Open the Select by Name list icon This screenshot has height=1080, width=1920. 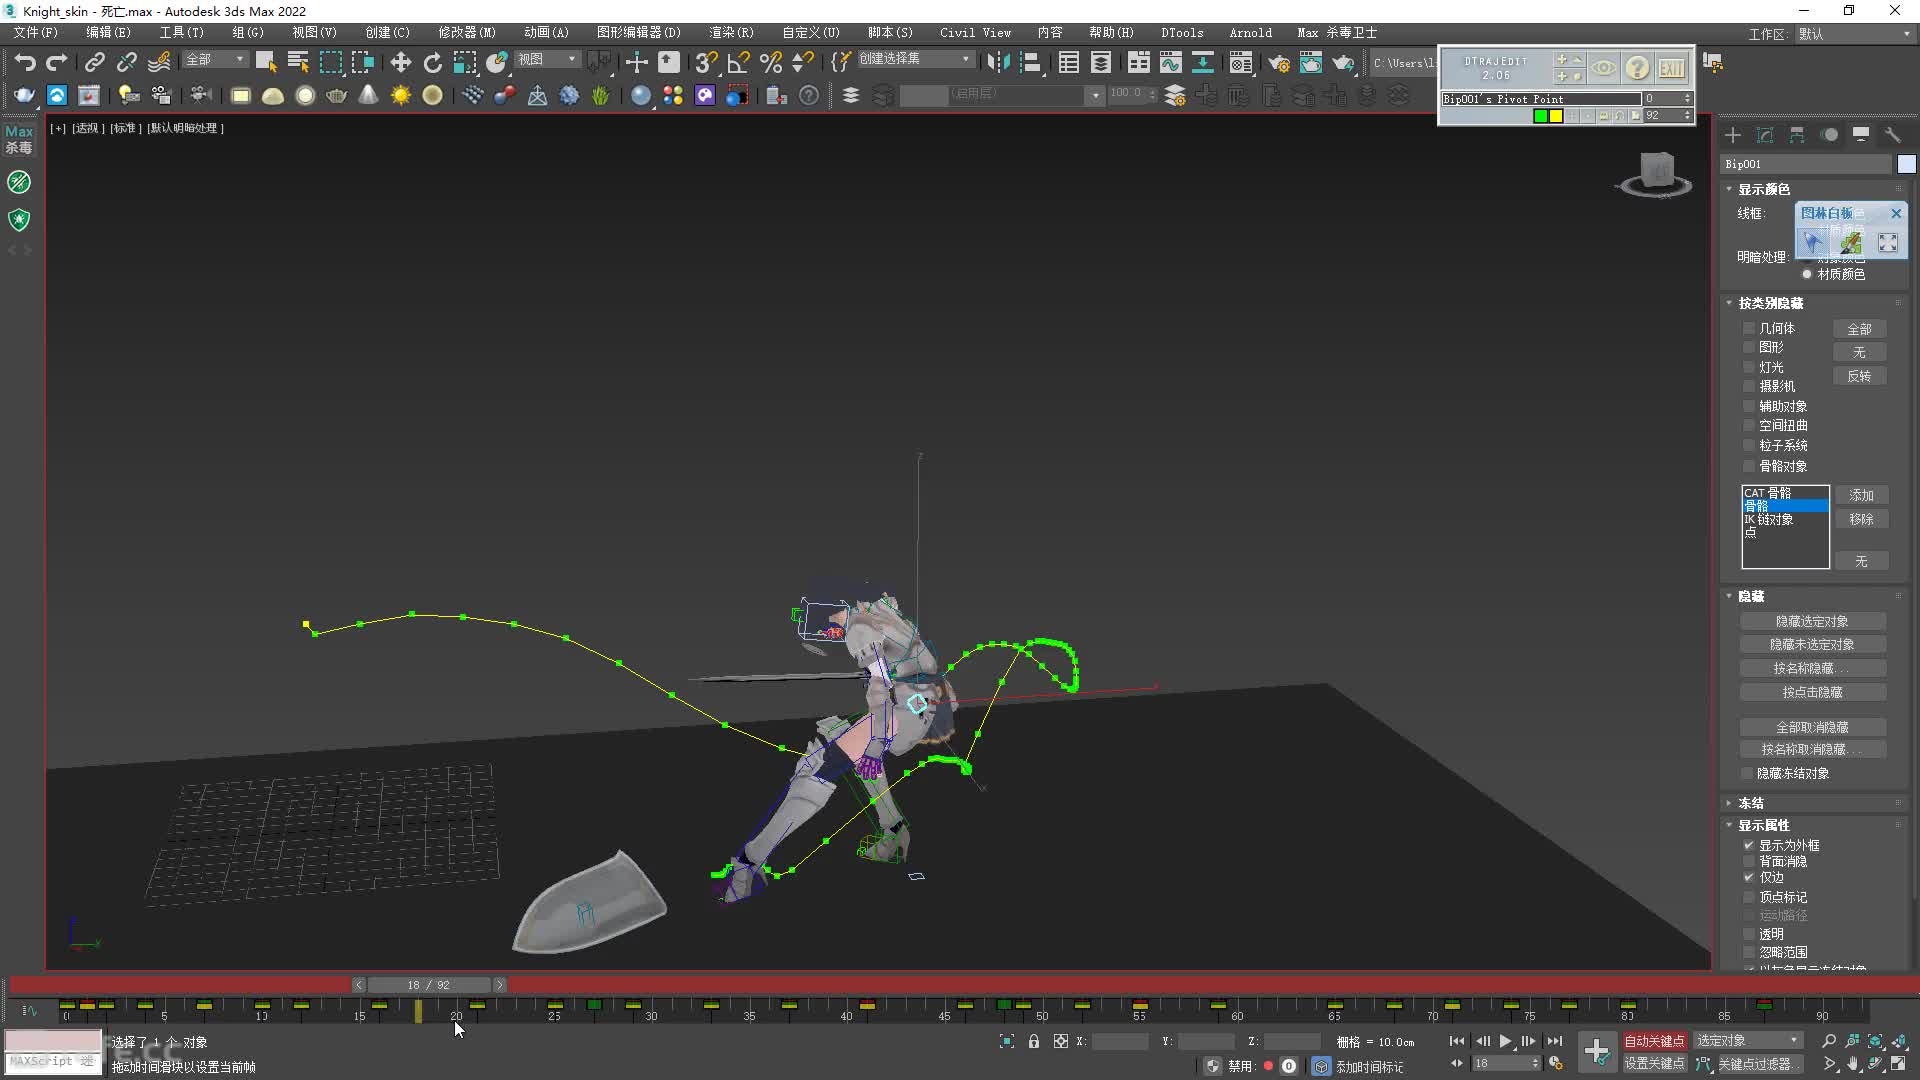click(298, 62)
